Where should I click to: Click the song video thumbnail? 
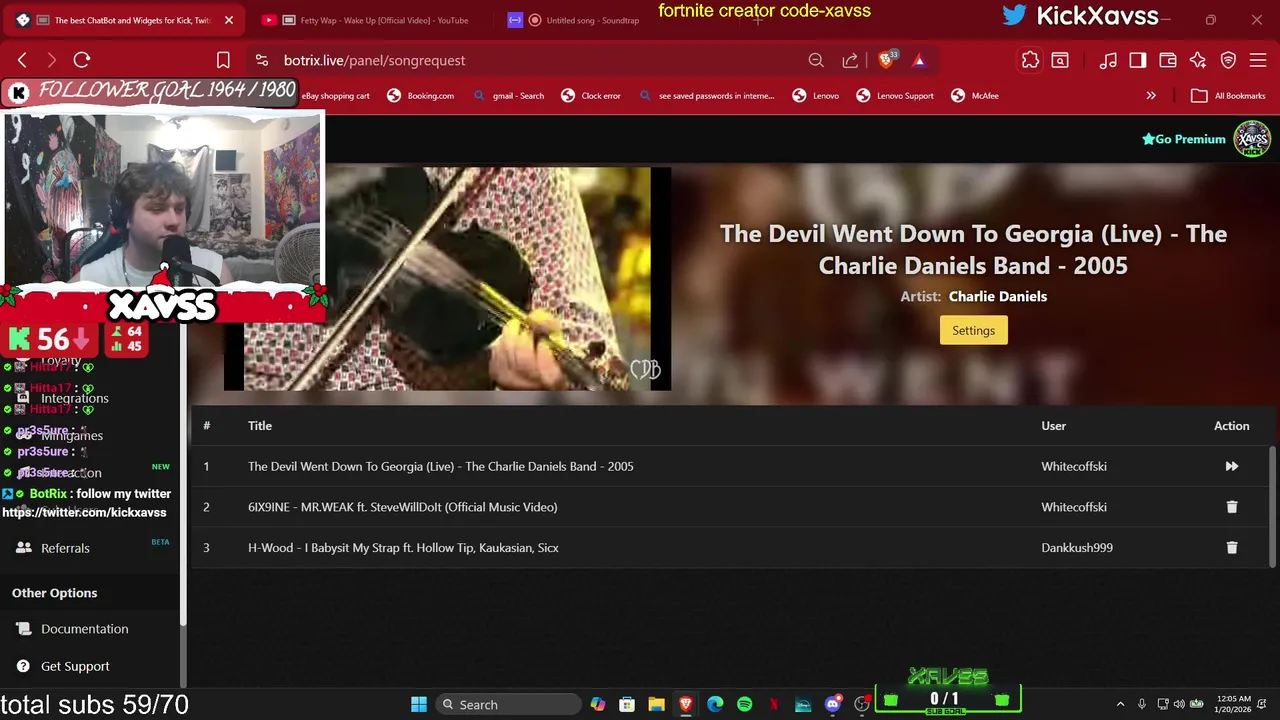pyautogui.click(x=447, y=278)
